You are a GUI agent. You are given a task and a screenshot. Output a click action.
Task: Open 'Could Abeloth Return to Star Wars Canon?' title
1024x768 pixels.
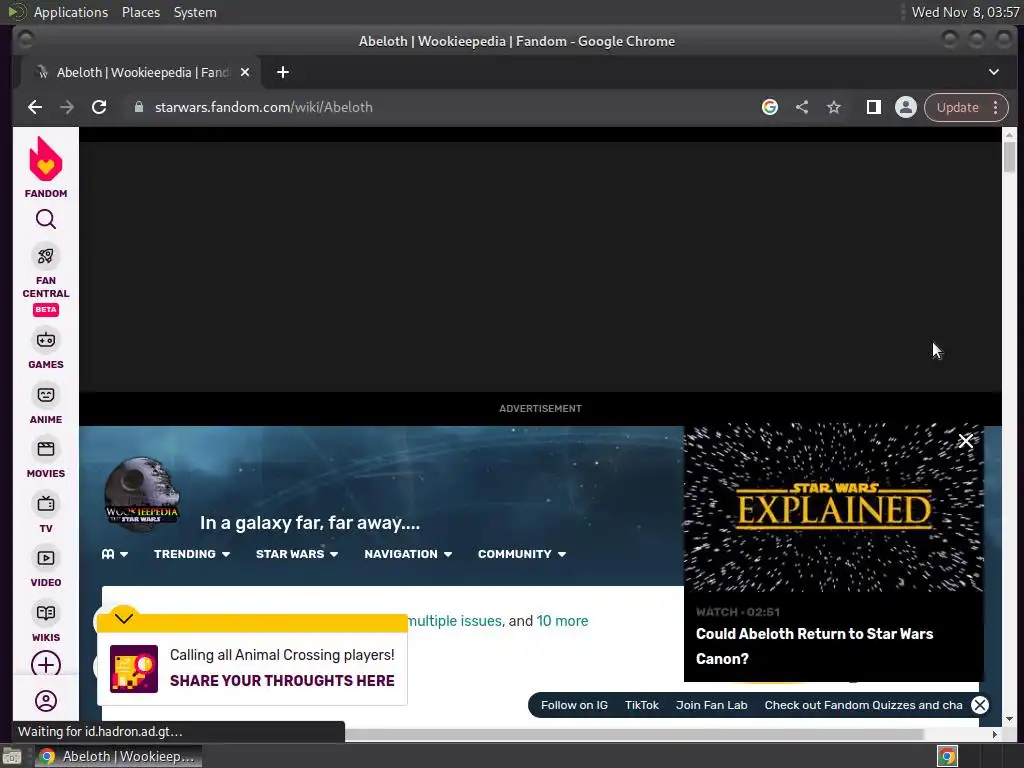pos(814,646)
